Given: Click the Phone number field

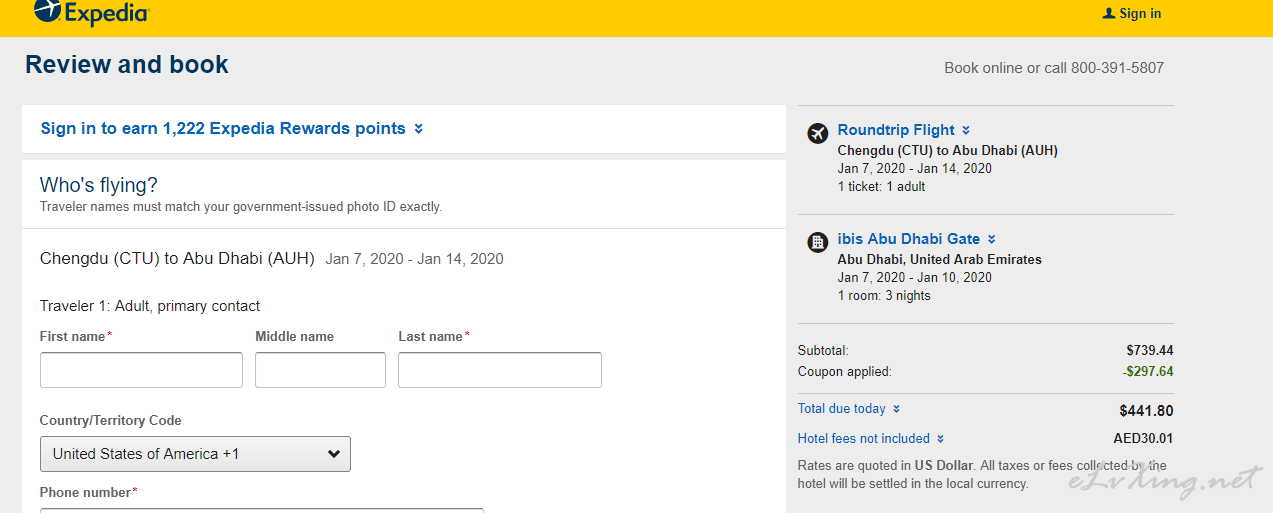Looking at the screenshot, I should (x=262, y=510).
